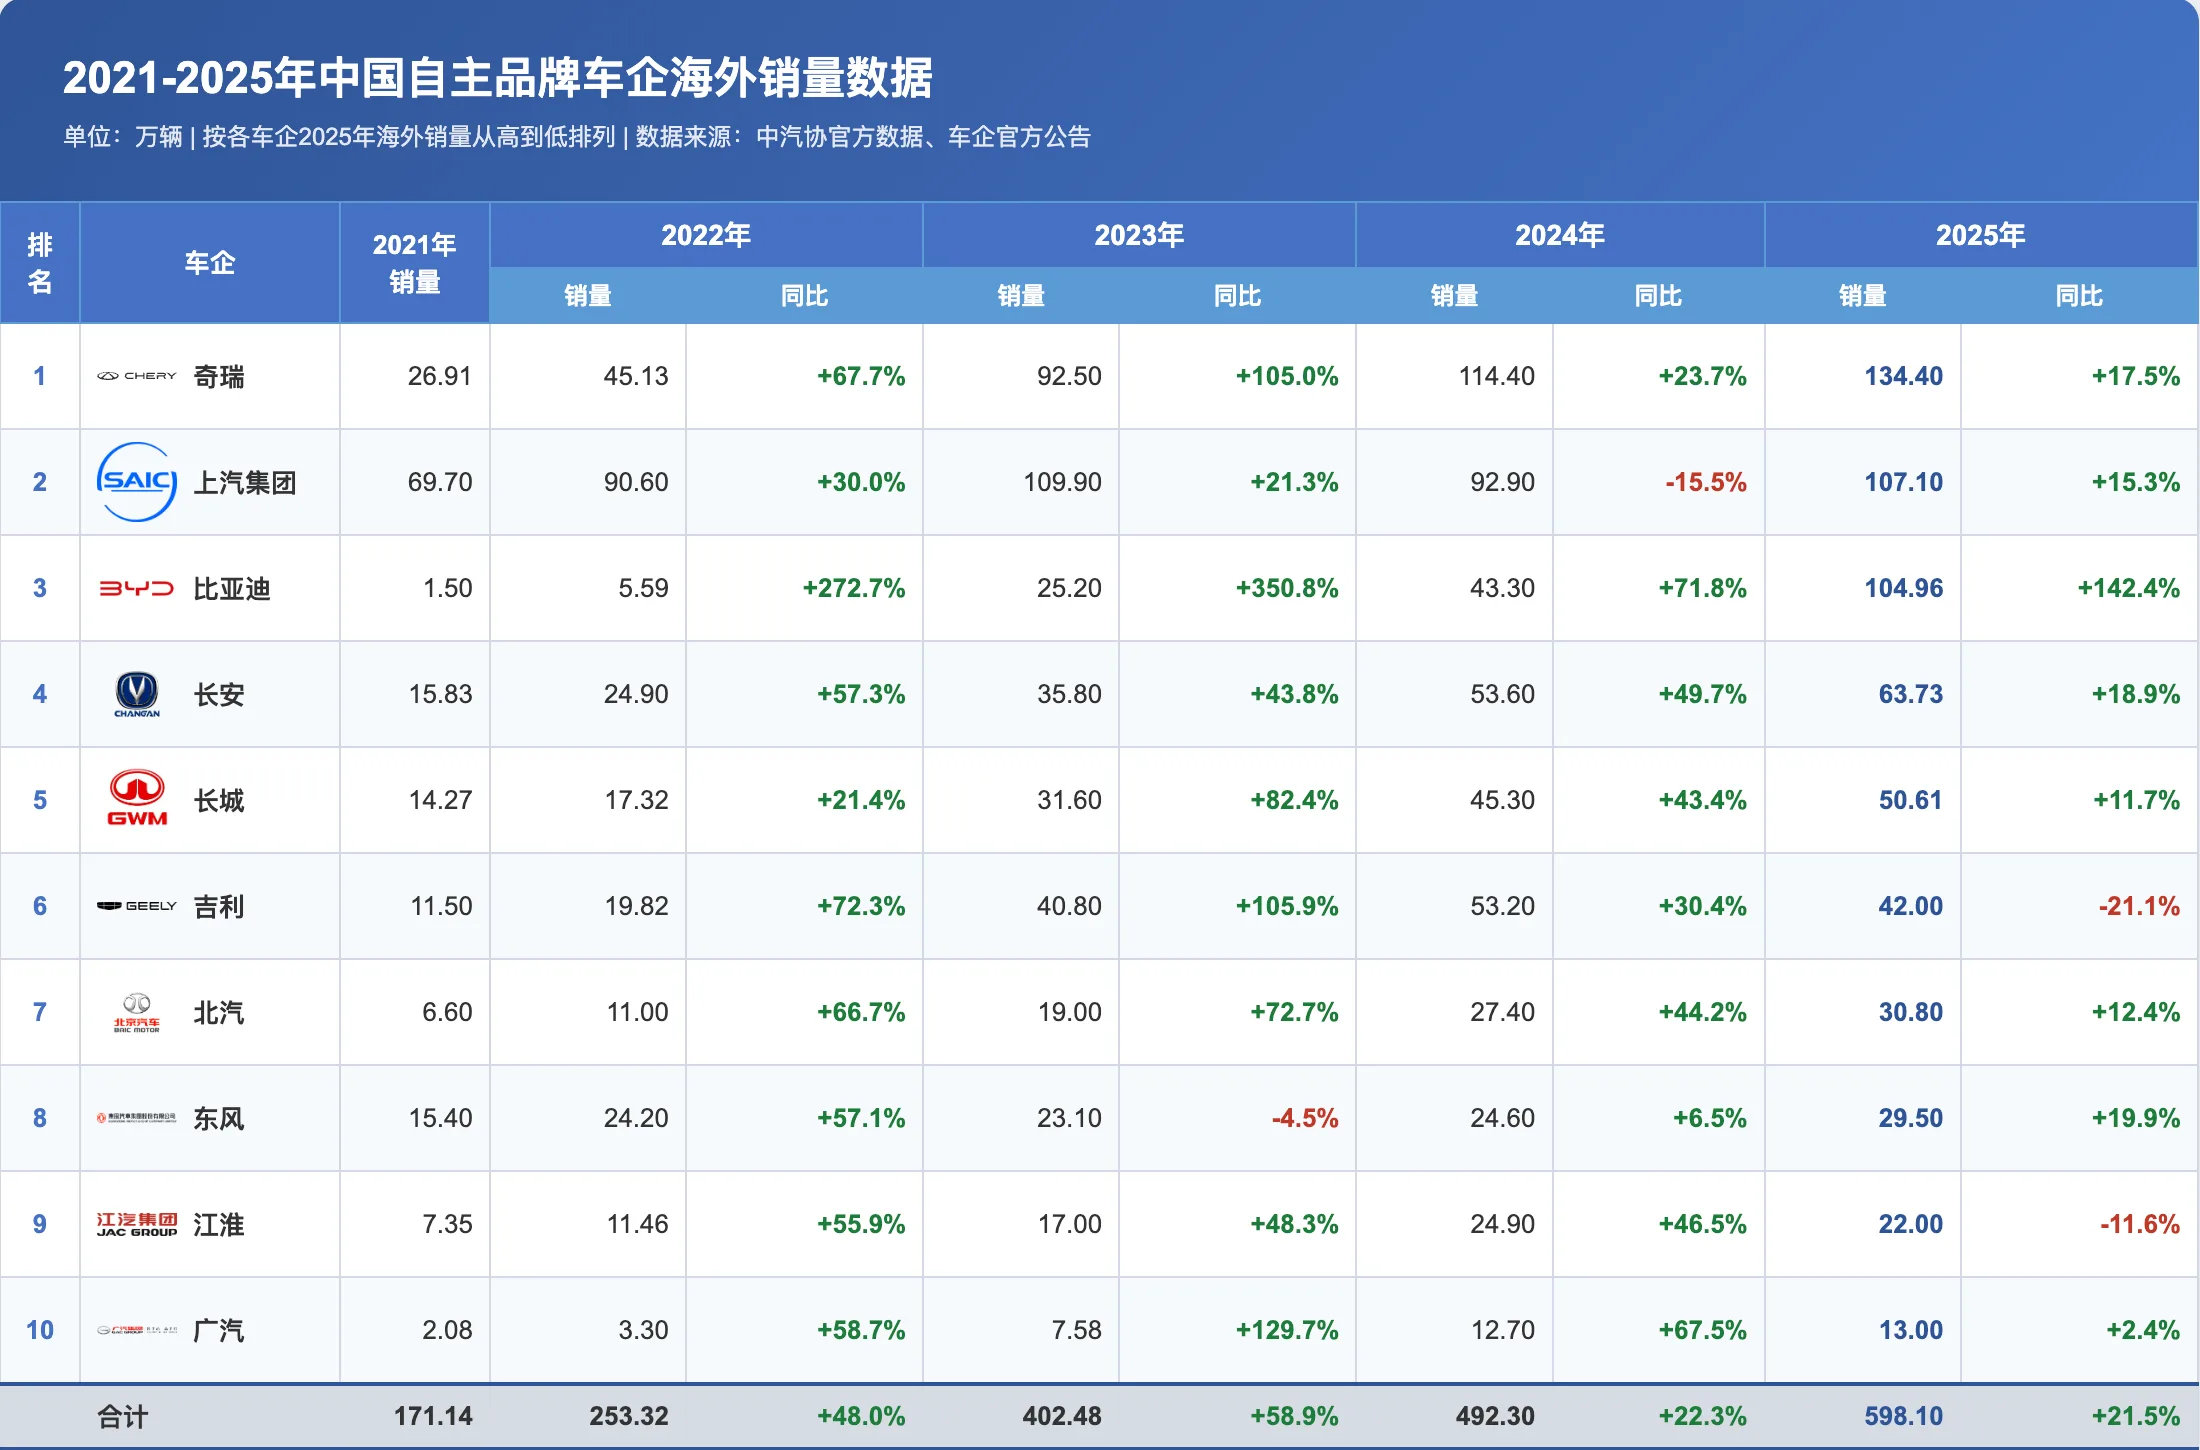Image resolution: width=2200 pixels, height=1450 pixels.
Task: Click rank number 10
Action: coord(40,1330)
